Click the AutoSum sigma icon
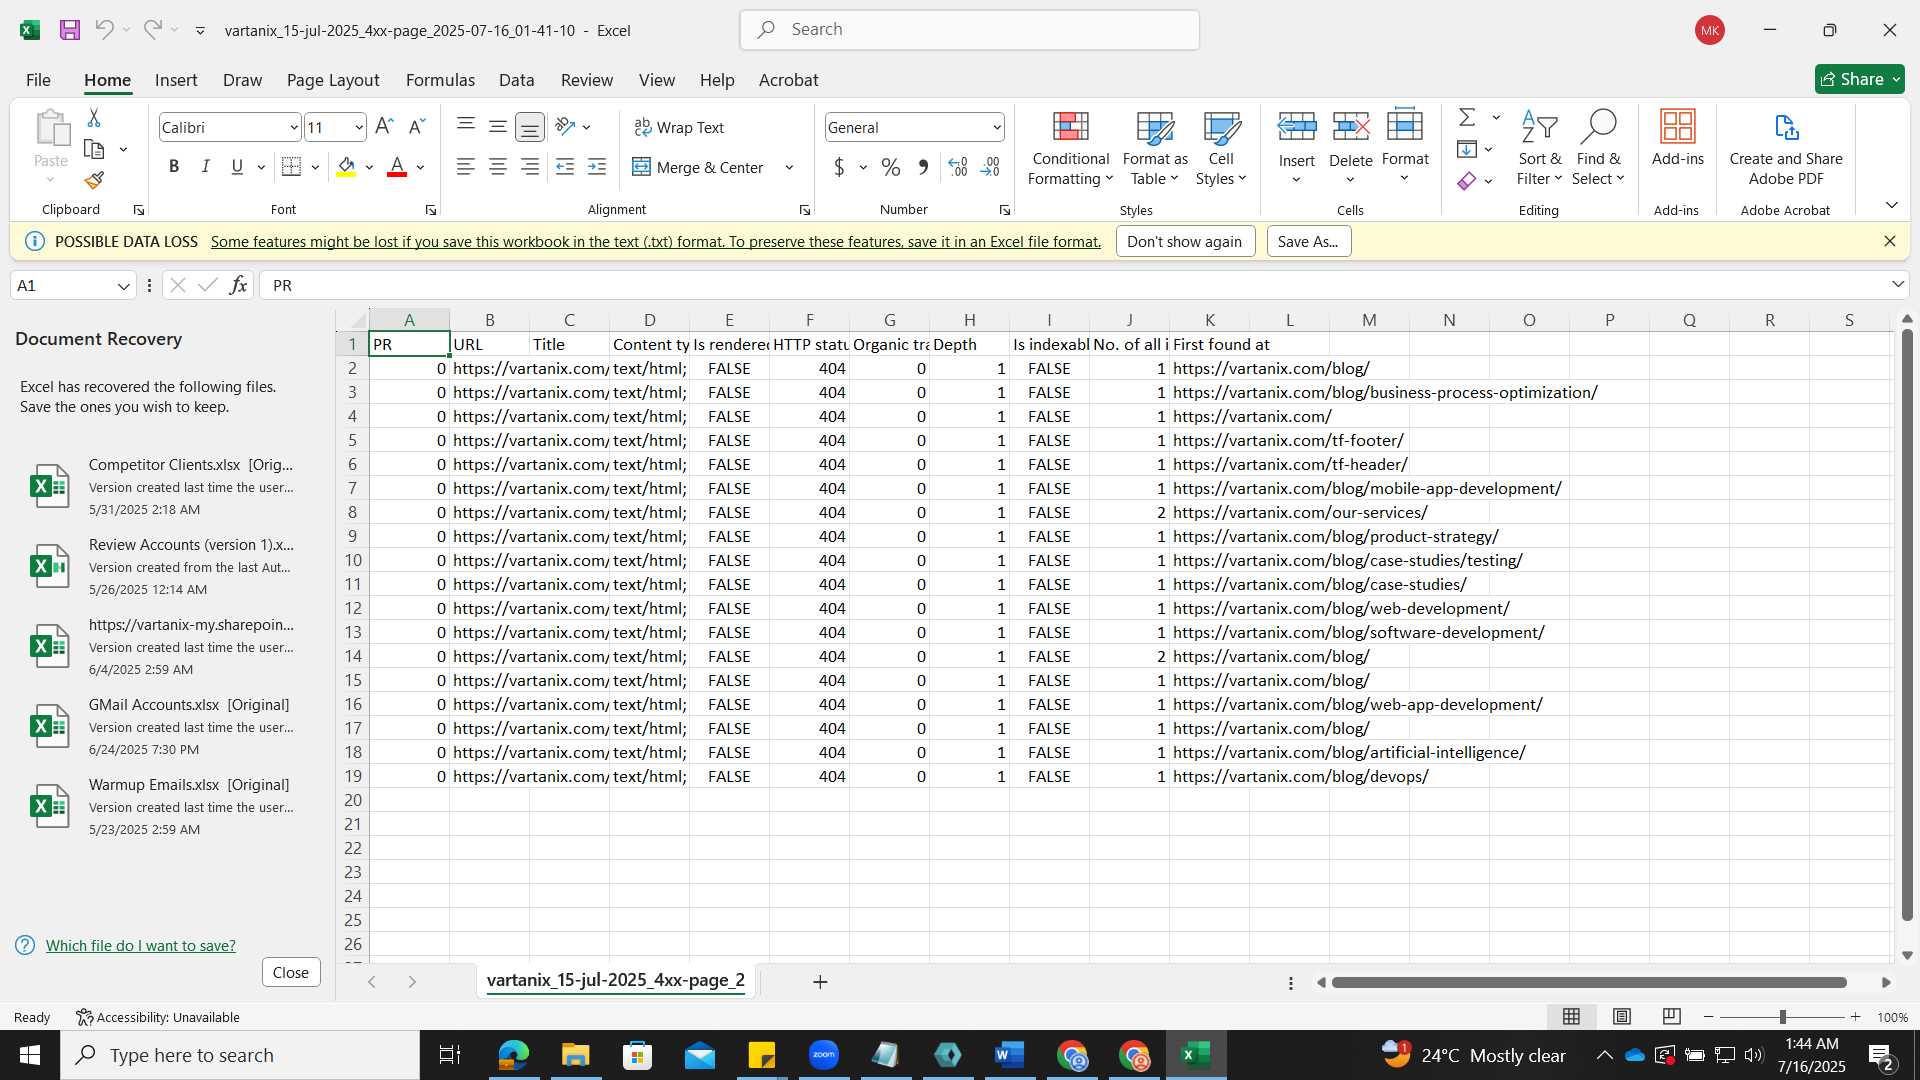 [1467, 117]
